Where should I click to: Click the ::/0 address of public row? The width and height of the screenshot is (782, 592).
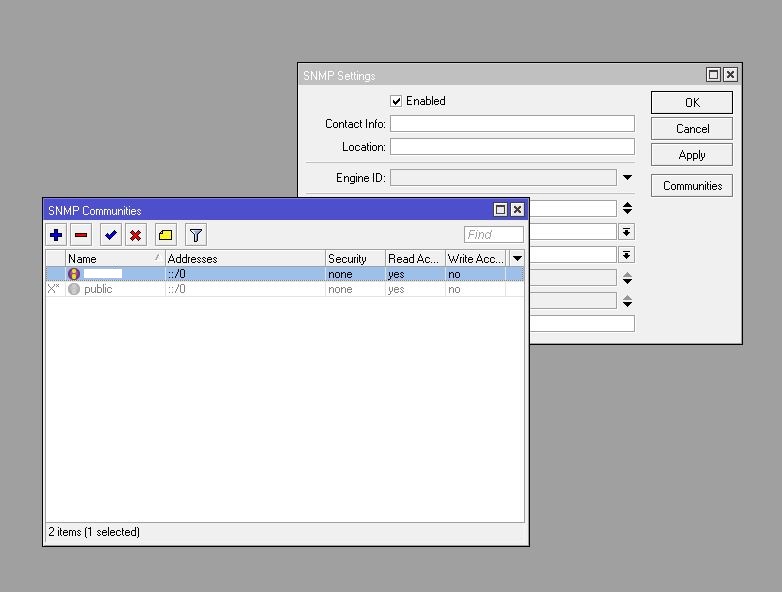click(x=177, y=289)
